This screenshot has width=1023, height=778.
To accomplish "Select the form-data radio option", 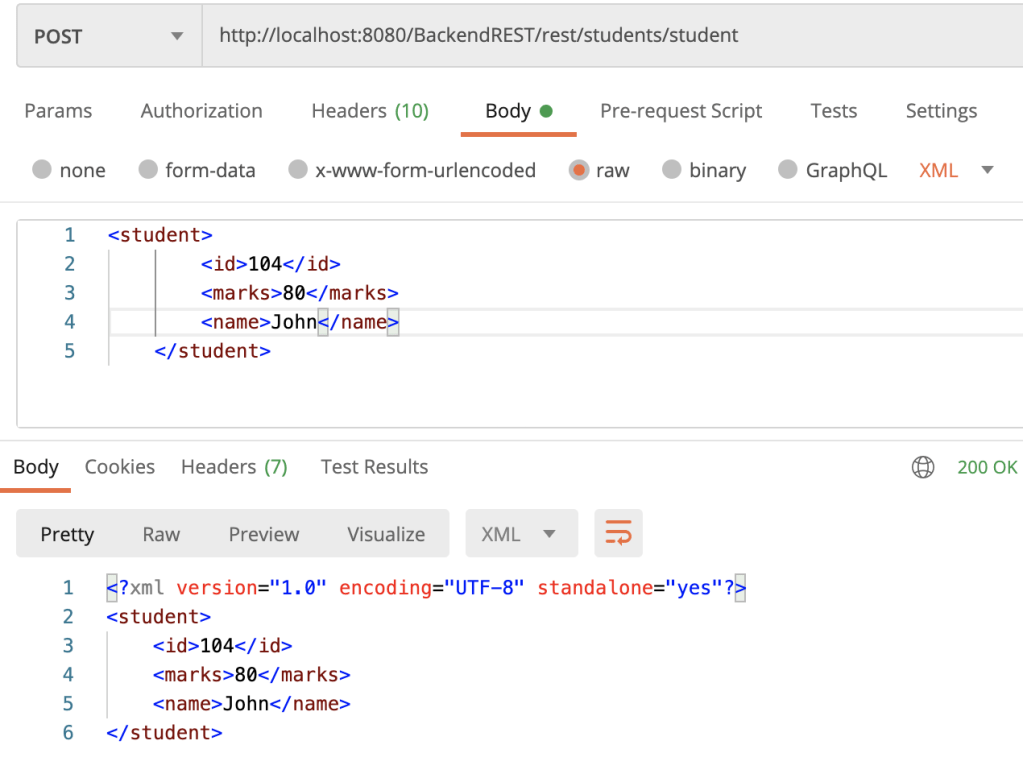I will pos(148,170).
